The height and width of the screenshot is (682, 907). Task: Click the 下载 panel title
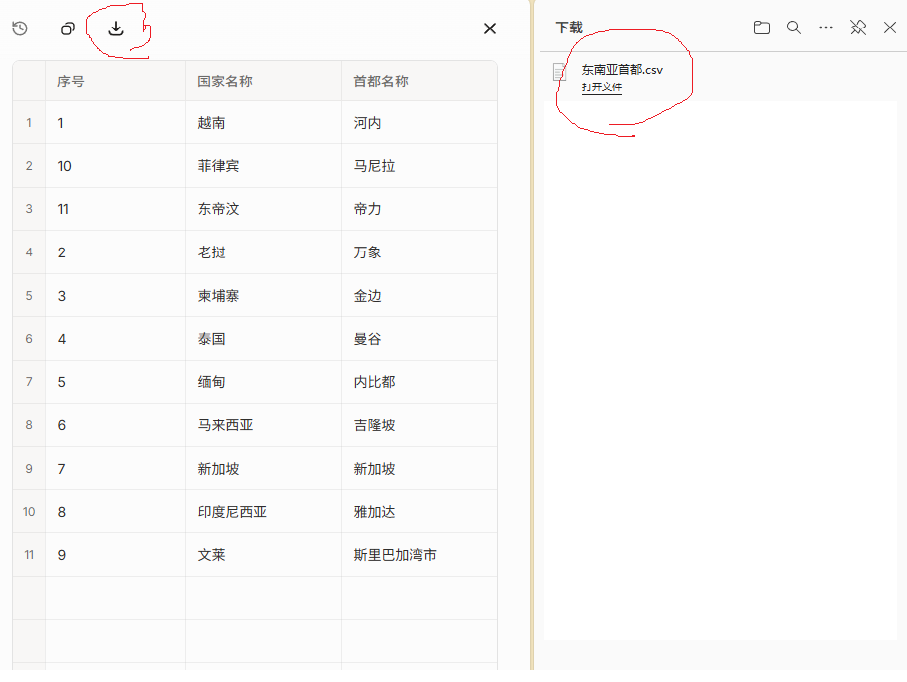[569, 27]
